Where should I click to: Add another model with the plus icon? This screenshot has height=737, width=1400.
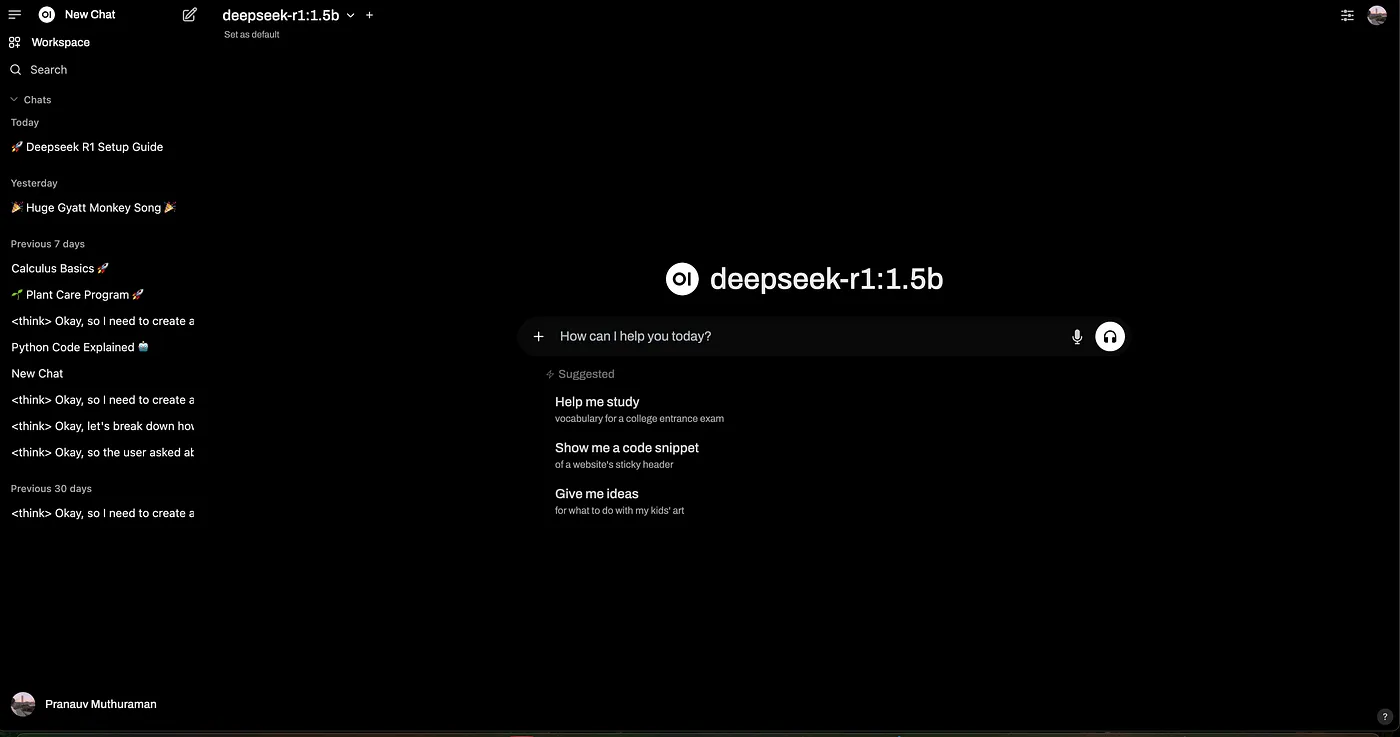point(370,15)
